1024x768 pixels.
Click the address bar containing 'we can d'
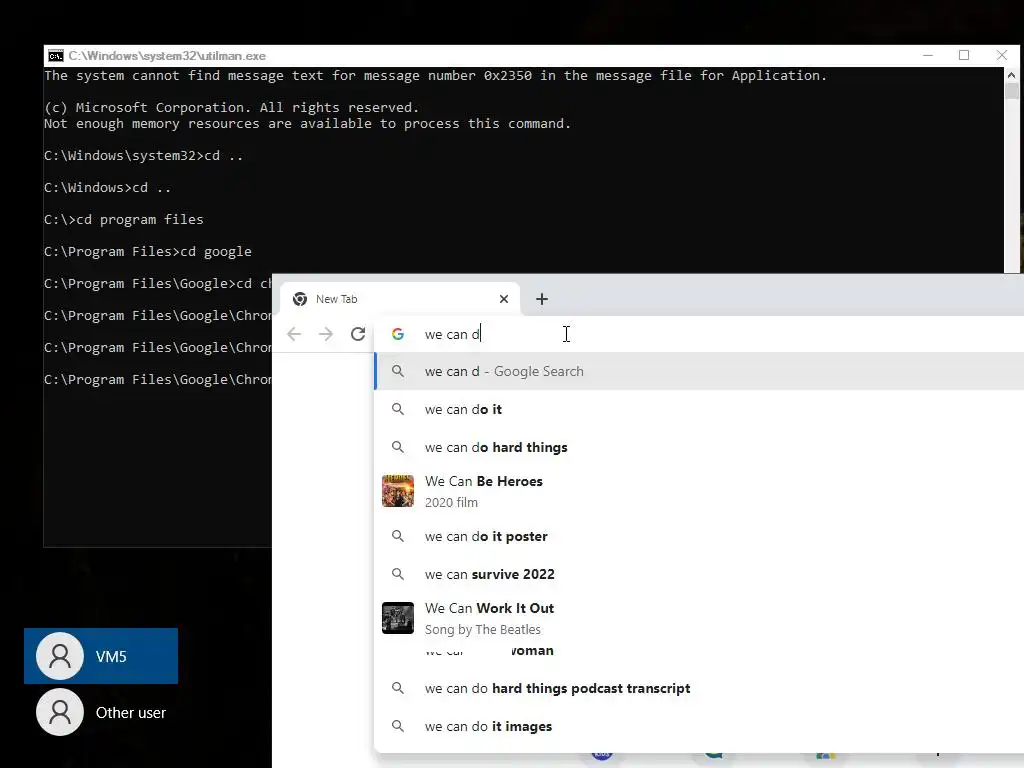click(699, 334)
